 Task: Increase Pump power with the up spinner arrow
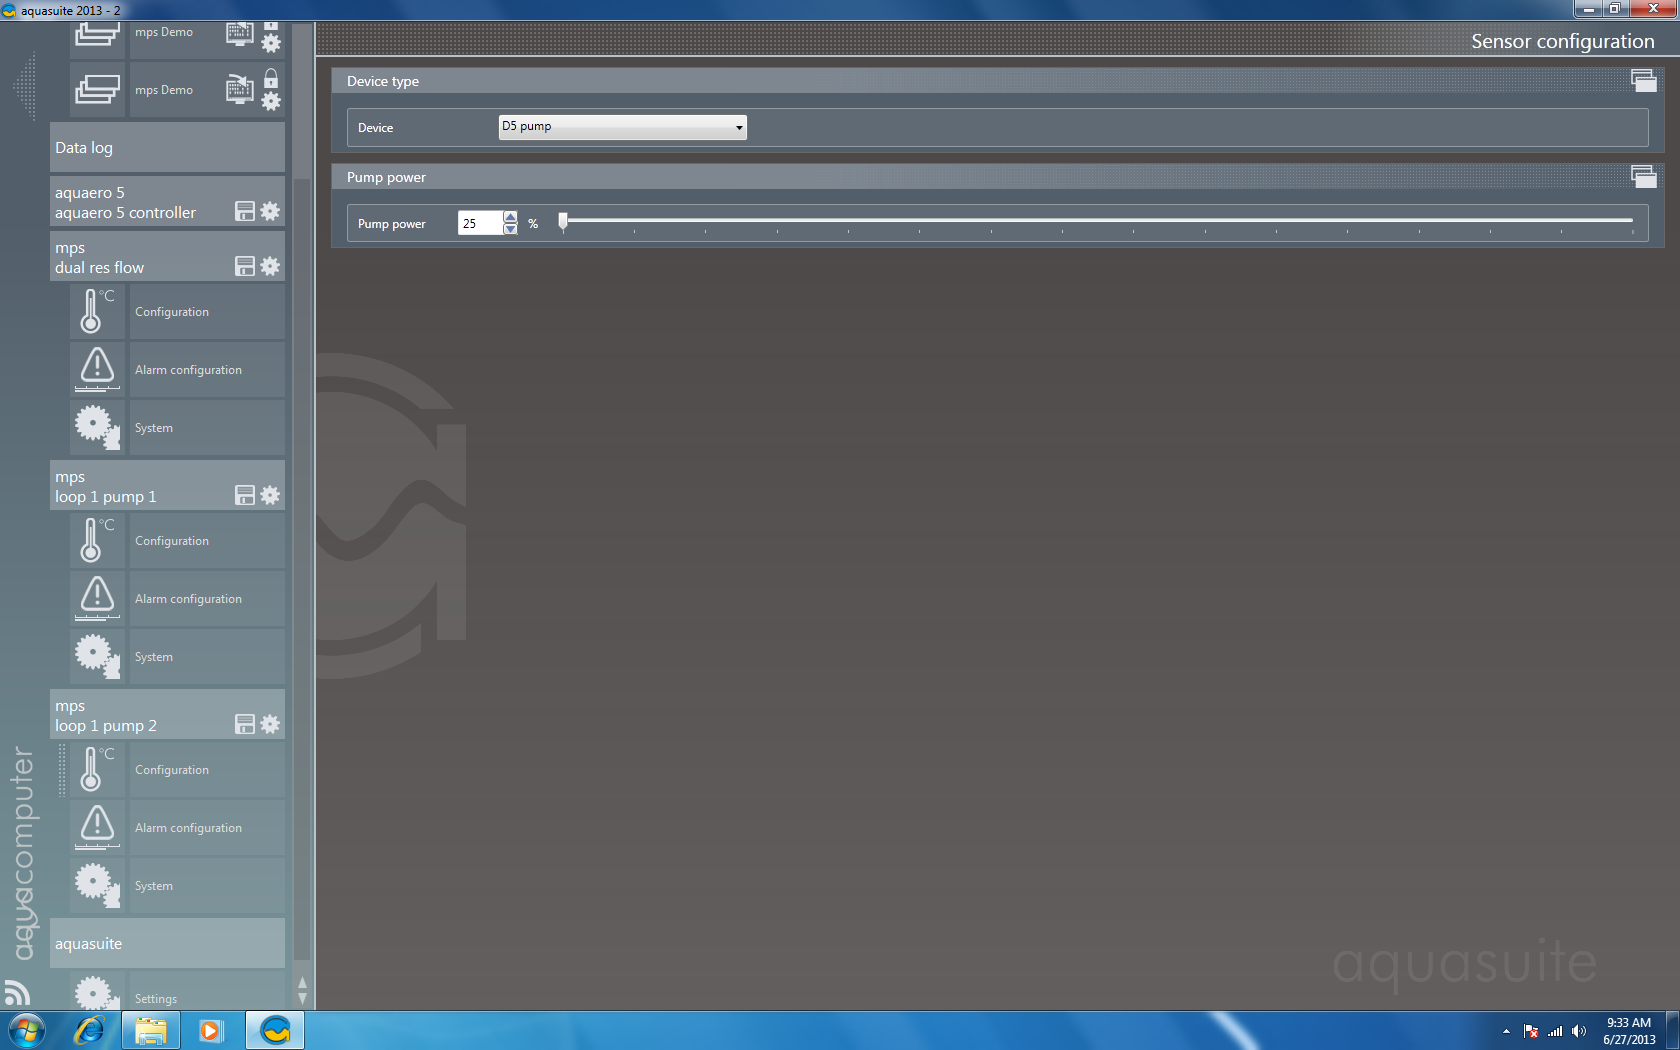click(x=510, y=217)
